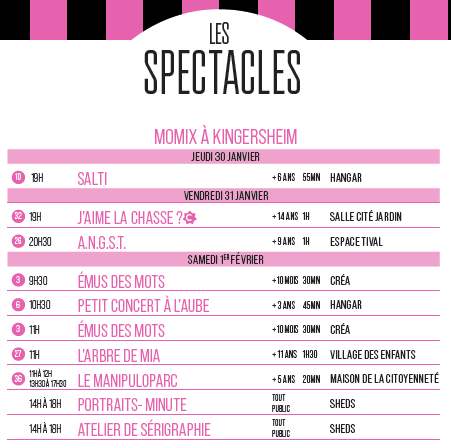Image resolution: width=451 pixels, height=445 pixels.
Task: Click the pink circle numbered 32
Action: [x=18, y=216]
